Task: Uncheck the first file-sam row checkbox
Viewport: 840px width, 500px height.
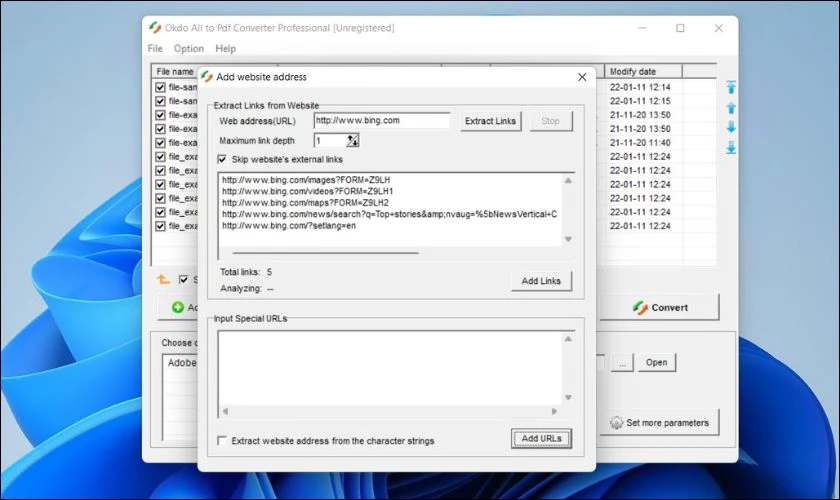Action: pyautogui.click(x=160, y=87)
